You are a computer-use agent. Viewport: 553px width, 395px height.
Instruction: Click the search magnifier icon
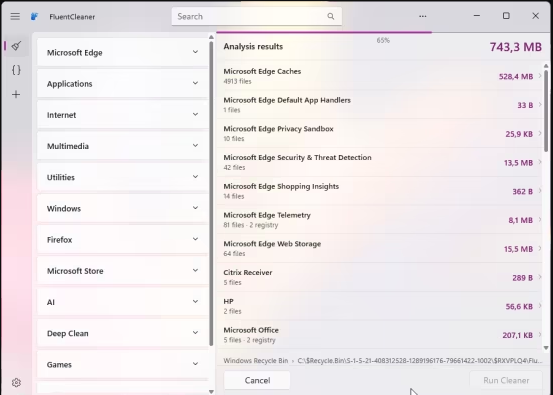pyautogui.click(x=330, y=16)
